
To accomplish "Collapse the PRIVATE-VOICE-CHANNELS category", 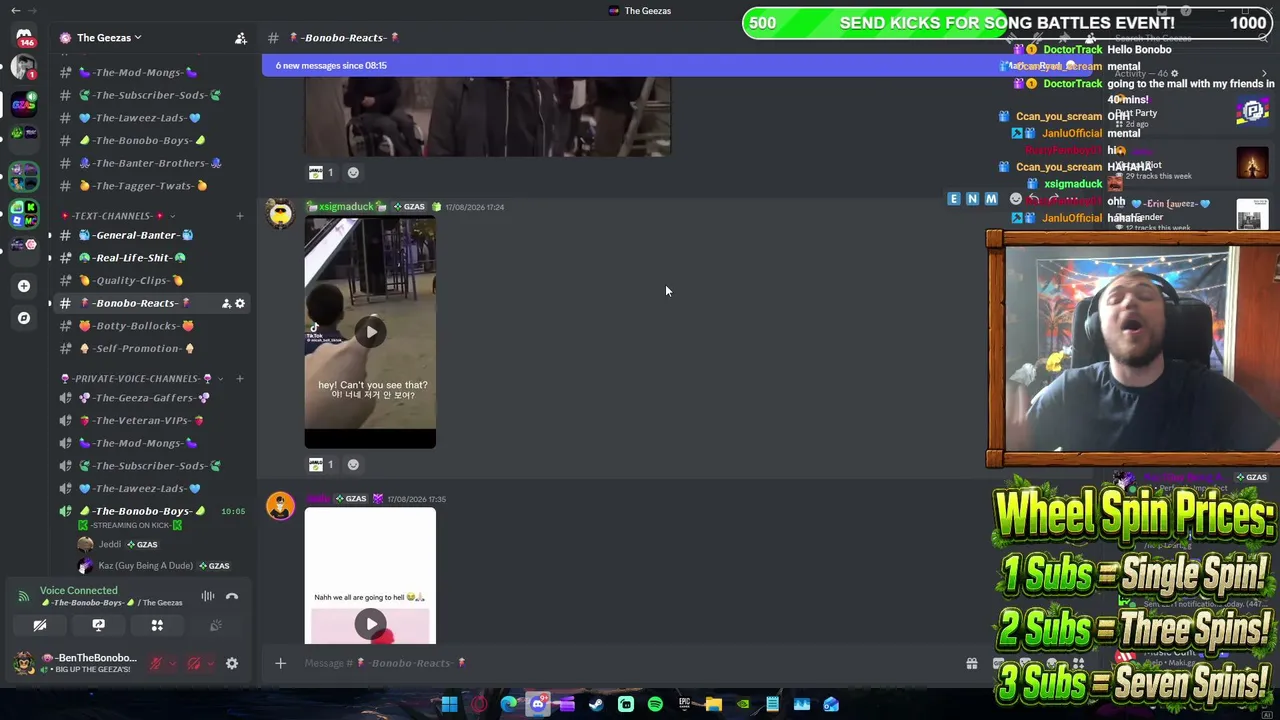I will point(142,379).
